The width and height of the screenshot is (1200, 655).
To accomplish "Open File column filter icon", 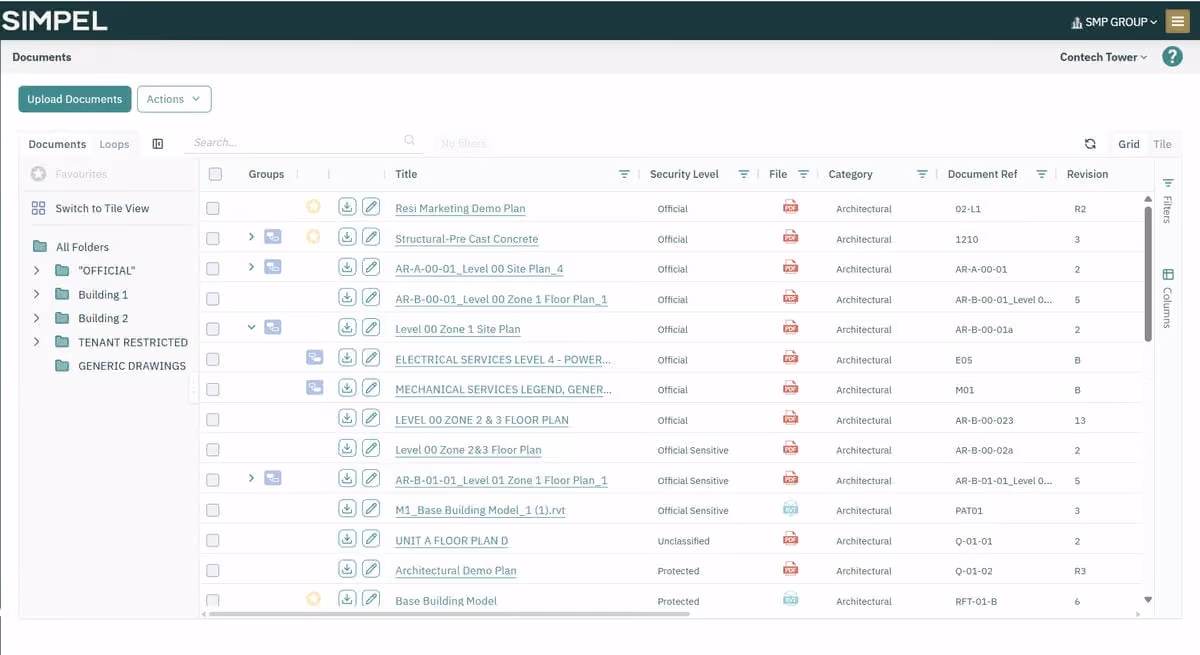I will 803,174.
